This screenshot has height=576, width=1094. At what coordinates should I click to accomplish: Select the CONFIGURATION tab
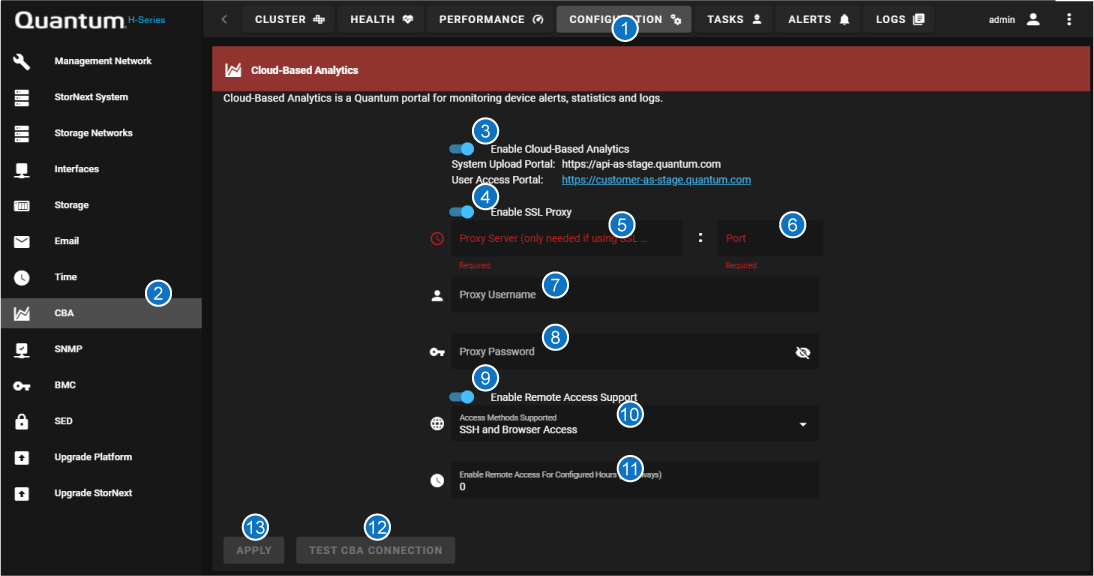click(624, 20)
